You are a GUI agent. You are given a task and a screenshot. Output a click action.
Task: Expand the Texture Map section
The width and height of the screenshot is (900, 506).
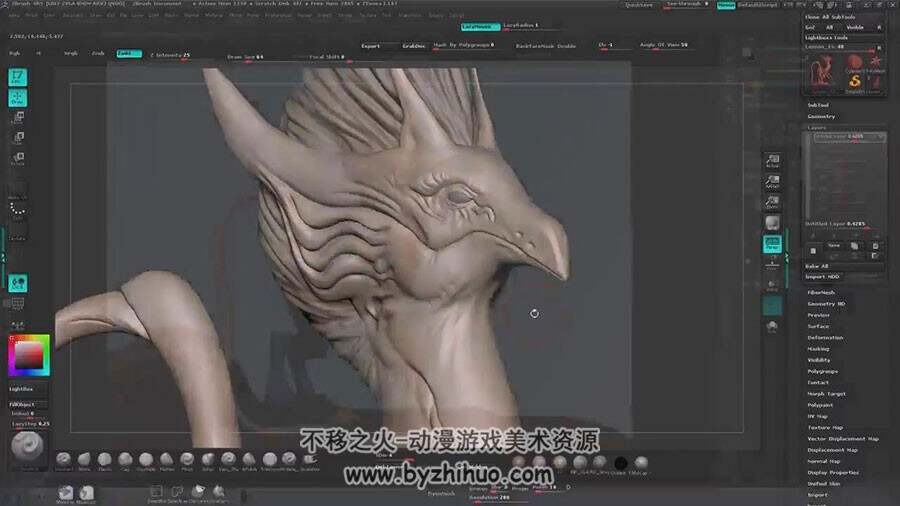coord(825,427)
